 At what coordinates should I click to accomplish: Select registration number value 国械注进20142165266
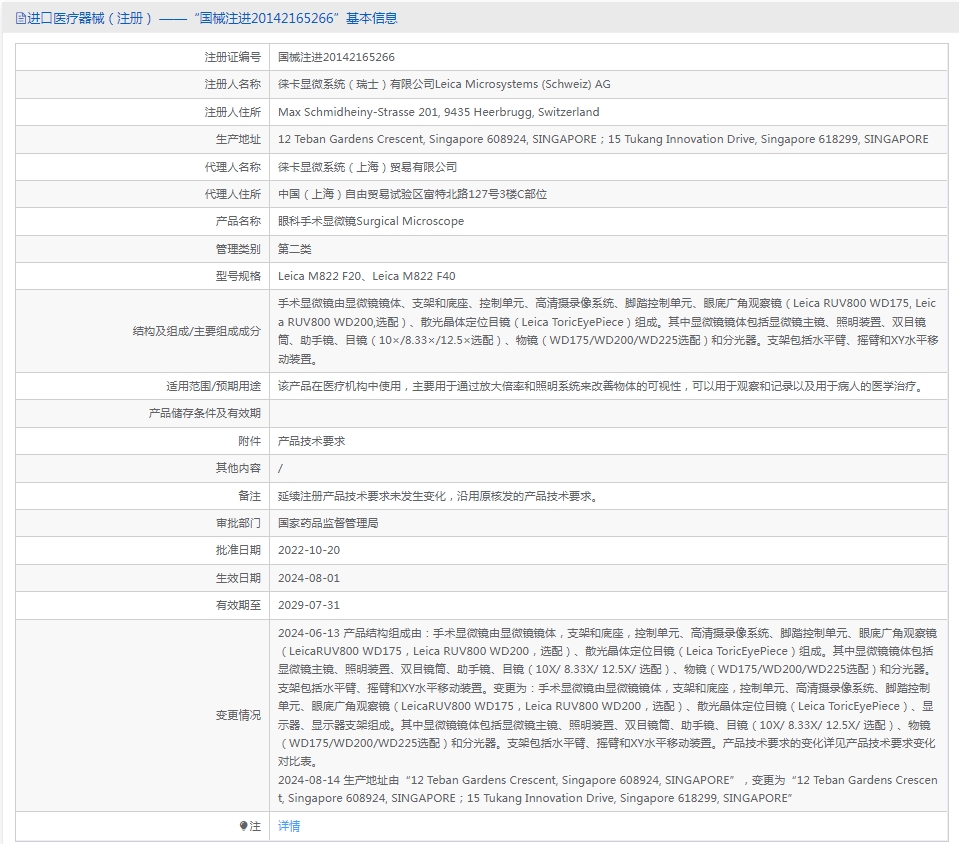tap(336, 57)
